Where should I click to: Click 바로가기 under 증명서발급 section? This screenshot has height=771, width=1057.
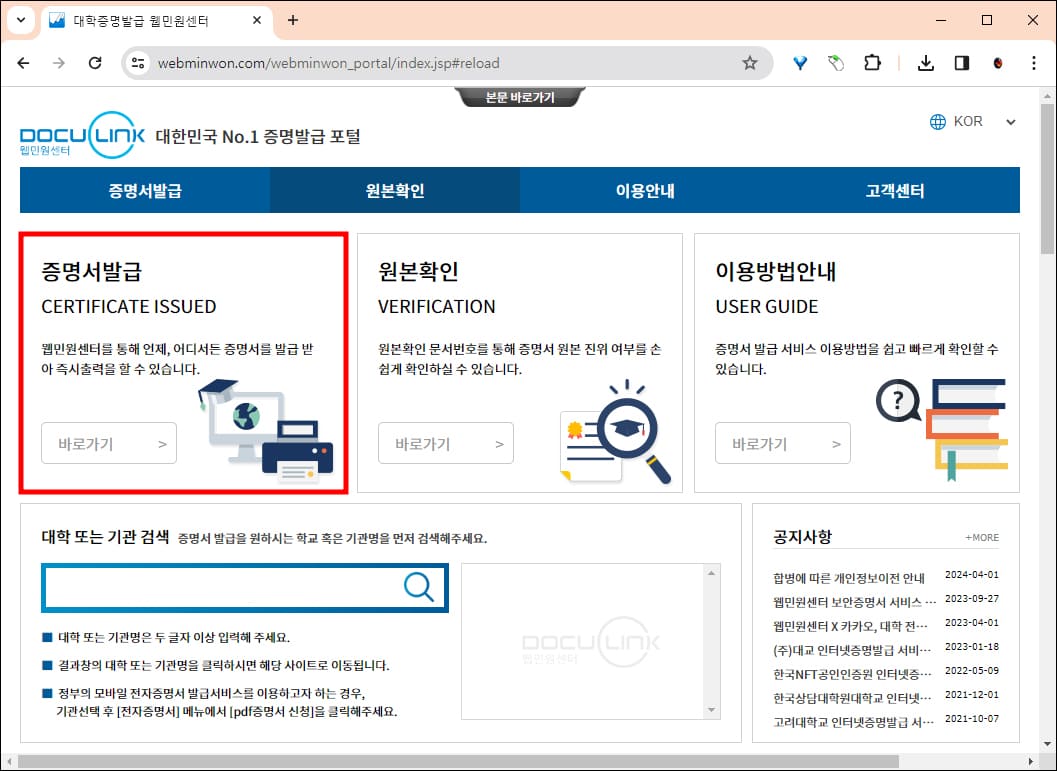(x=108, y=443)
